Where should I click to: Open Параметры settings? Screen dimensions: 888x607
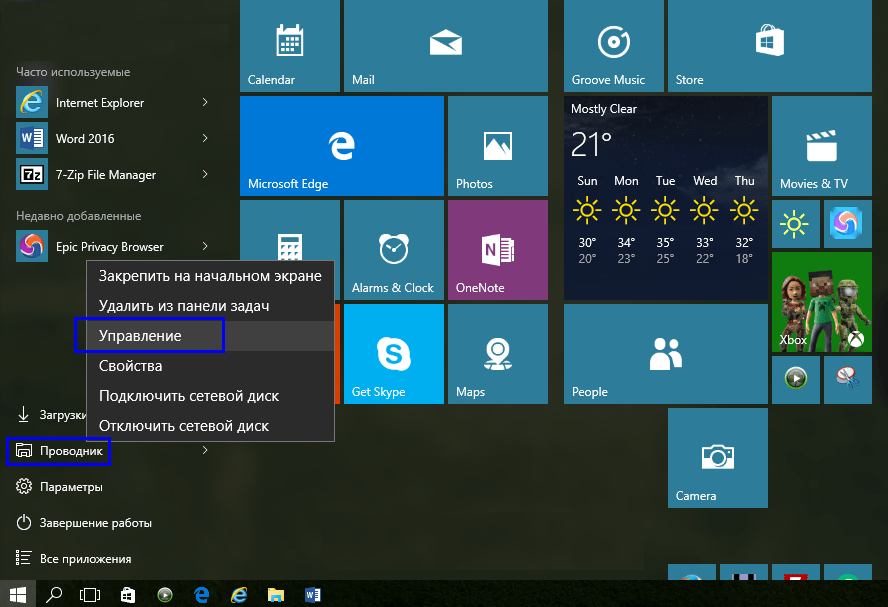[70, 487]
